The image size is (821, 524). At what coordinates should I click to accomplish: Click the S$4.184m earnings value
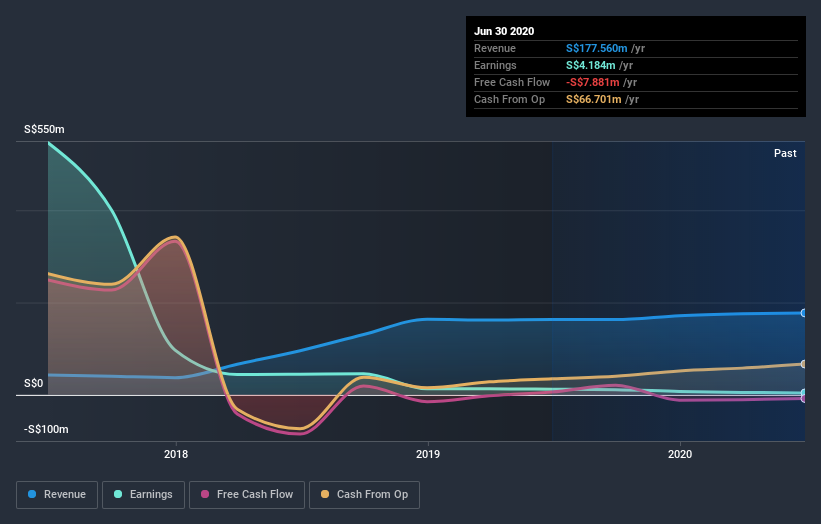(x=591, y=65)
